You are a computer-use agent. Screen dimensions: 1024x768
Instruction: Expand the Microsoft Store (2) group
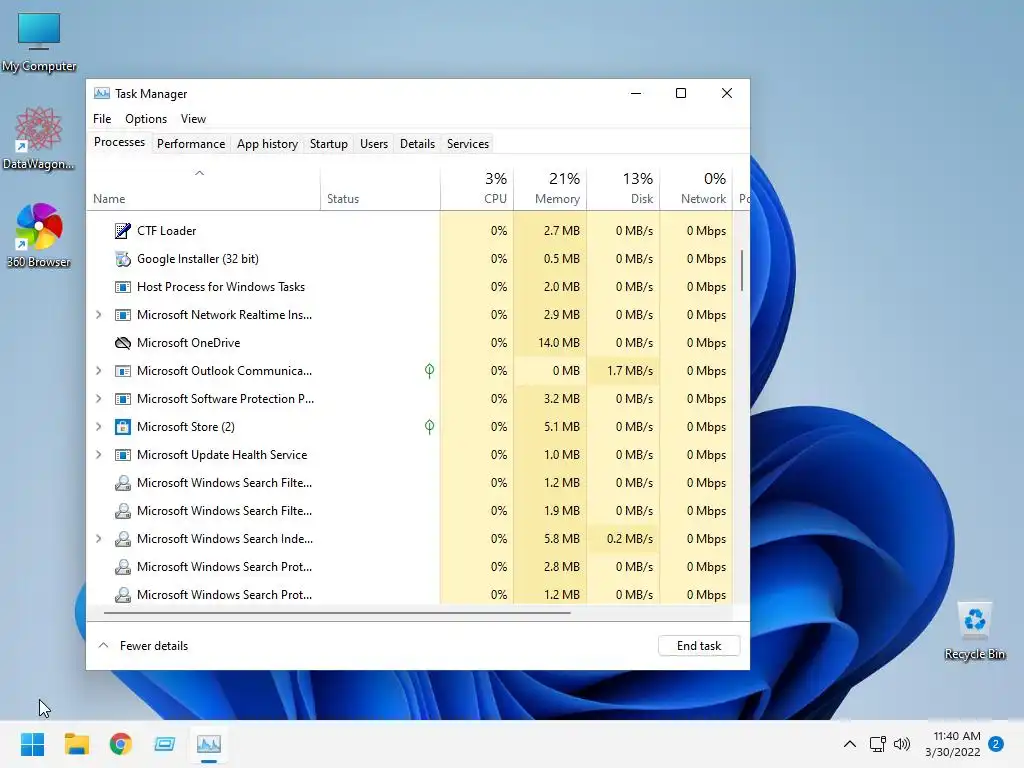point(99,426)
